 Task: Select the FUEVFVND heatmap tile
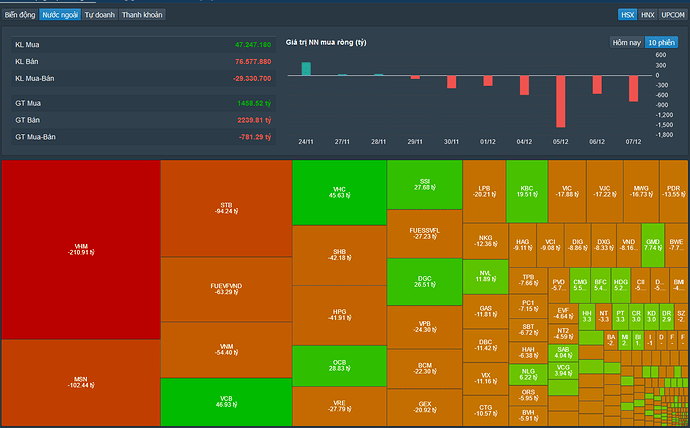point(226,289)
